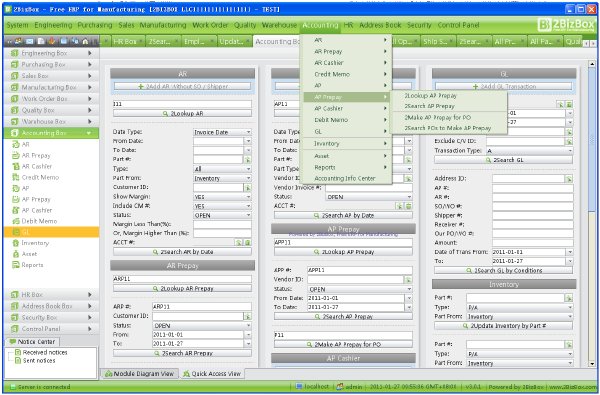Click the Add GL Transaction button

click(x=504, y=87)
